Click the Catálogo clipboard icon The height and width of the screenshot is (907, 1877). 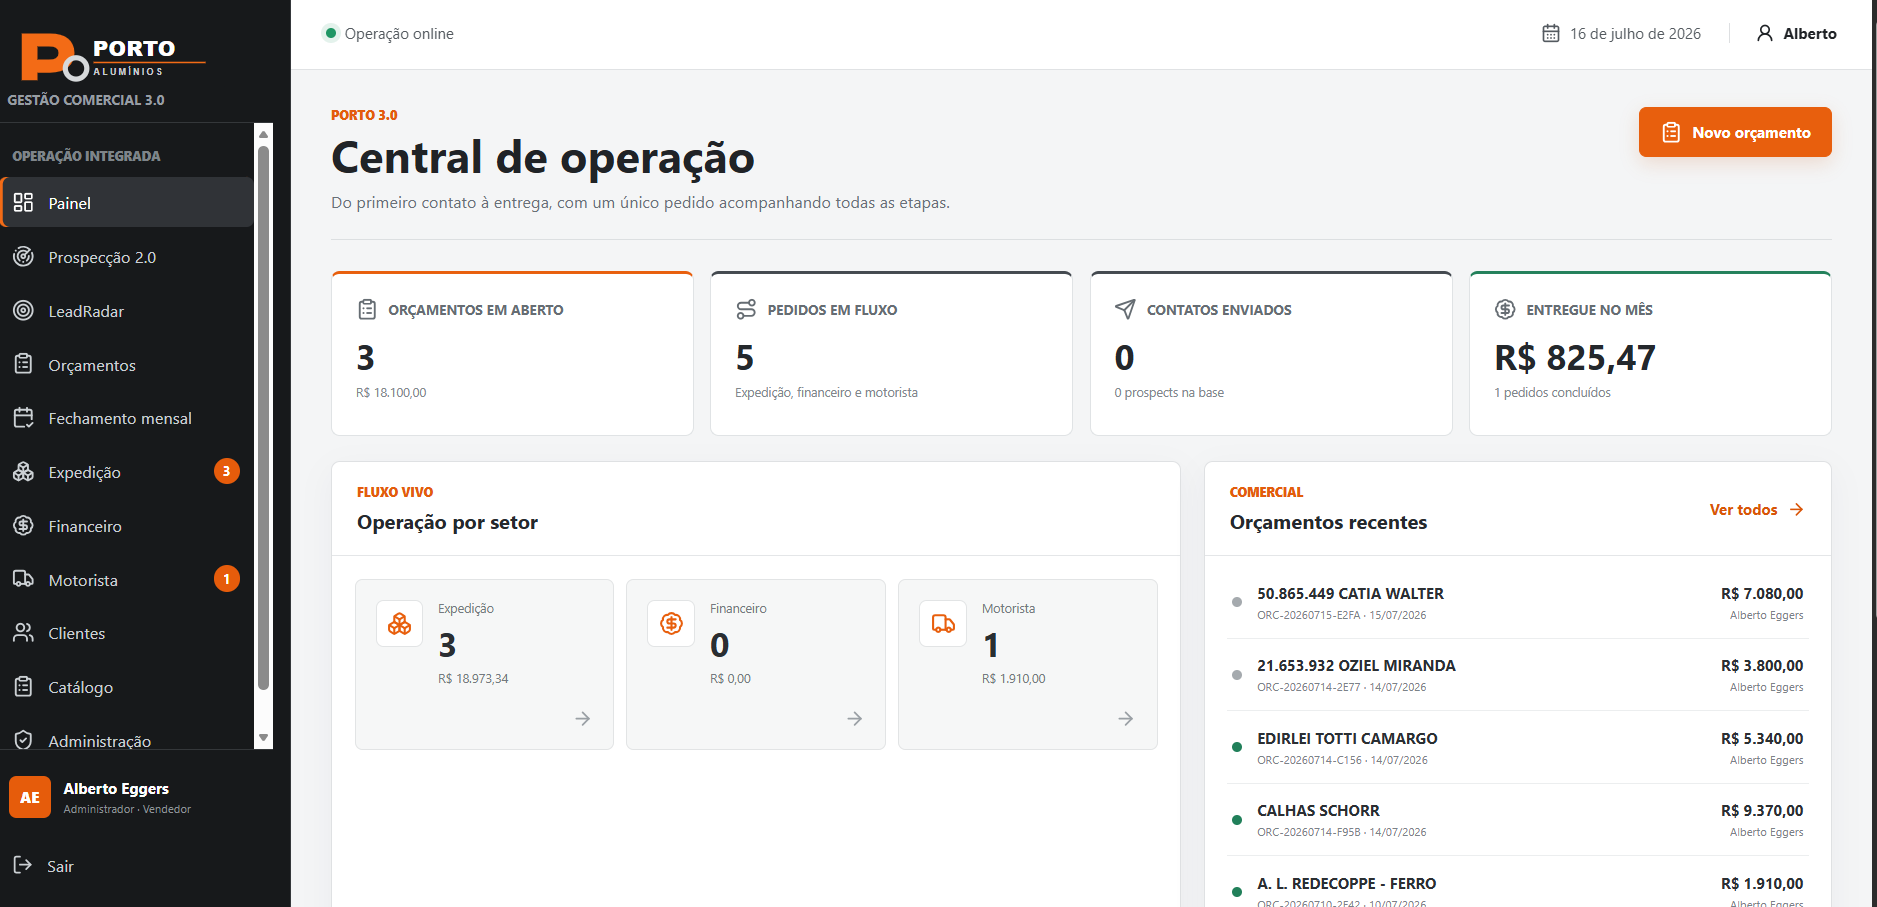(23, 687)
